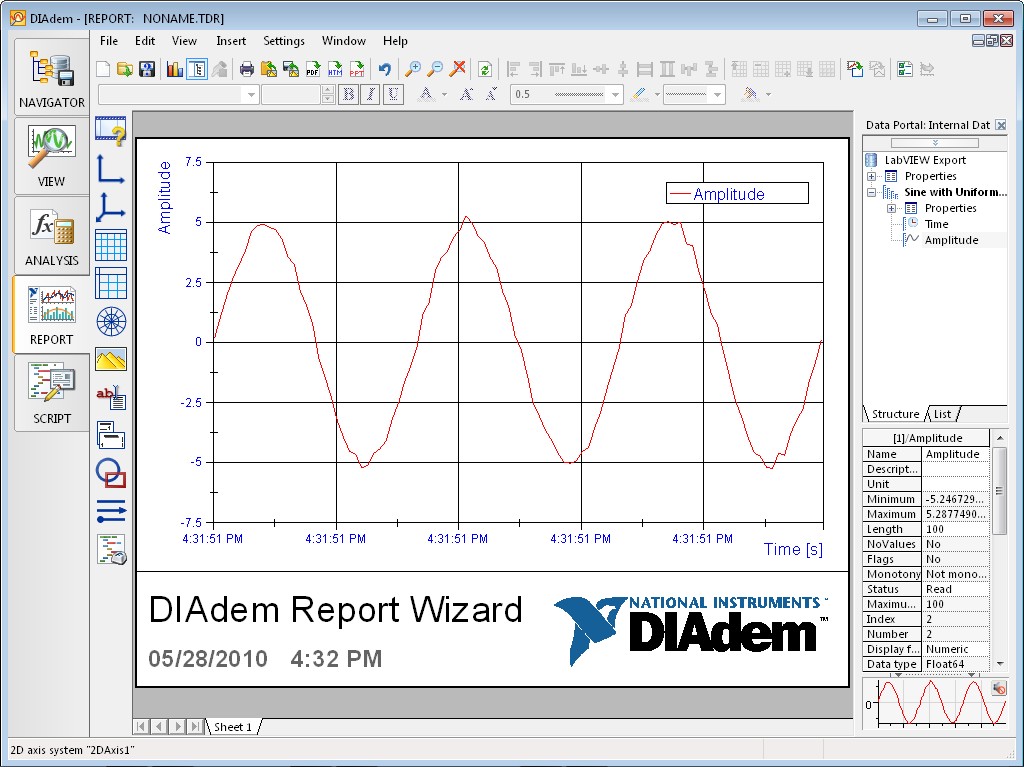
Task: Insert a text object
Action: (x=111, y=396)
